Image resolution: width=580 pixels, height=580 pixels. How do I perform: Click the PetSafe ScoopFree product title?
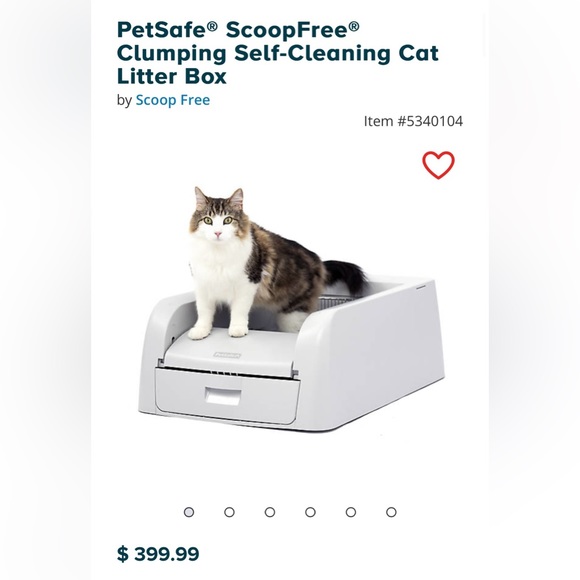click(x=277, y=53)
